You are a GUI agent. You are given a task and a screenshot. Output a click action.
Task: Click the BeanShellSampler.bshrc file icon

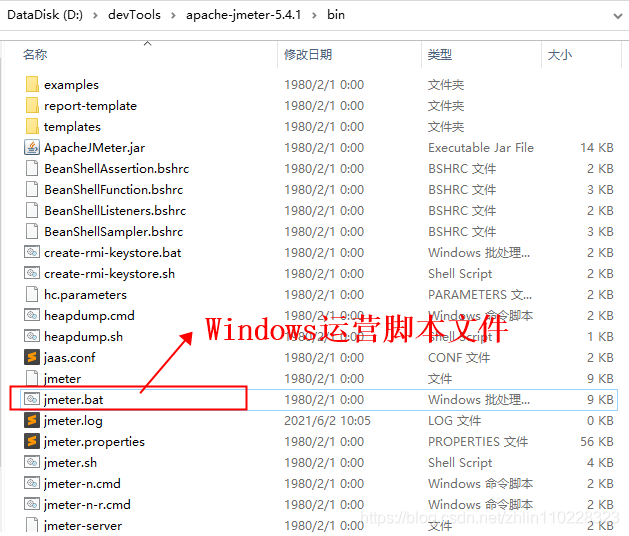pos(32,231)
